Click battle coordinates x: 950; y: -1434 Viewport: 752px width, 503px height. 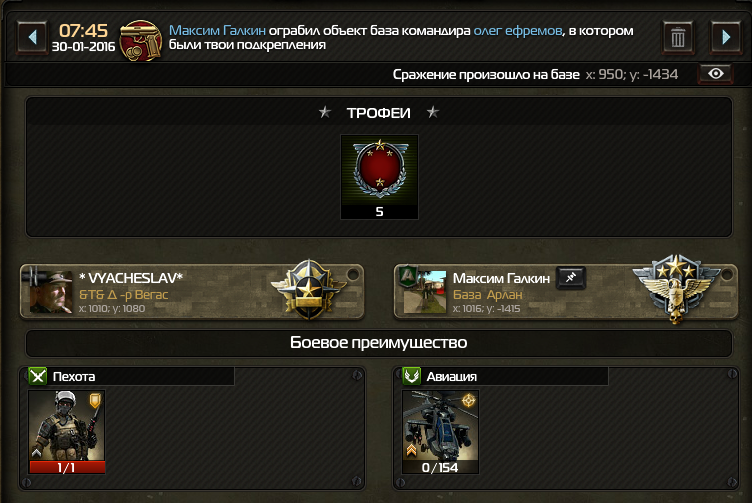point(632,74)
